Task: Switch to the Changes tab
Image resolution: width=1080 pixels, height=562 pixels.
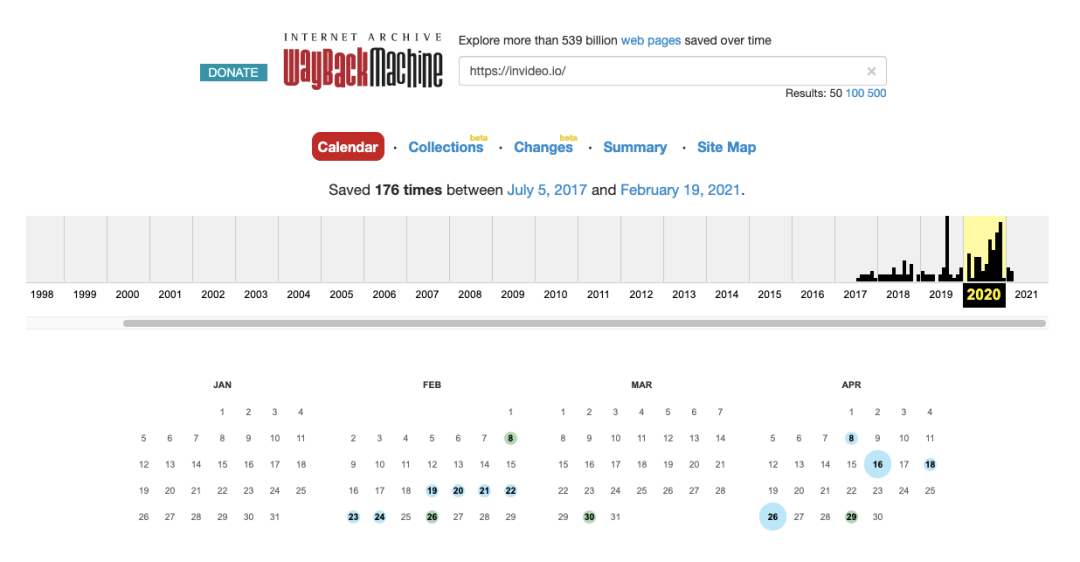Action: pyautogui.click(x=543, y=147)
